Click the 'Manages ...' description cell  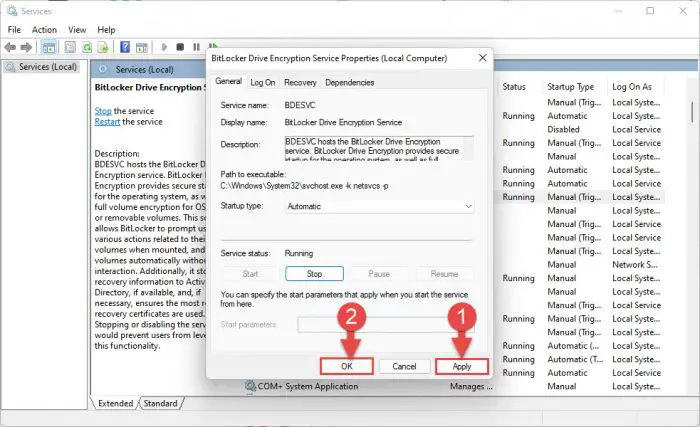click(x=471, y=386)
